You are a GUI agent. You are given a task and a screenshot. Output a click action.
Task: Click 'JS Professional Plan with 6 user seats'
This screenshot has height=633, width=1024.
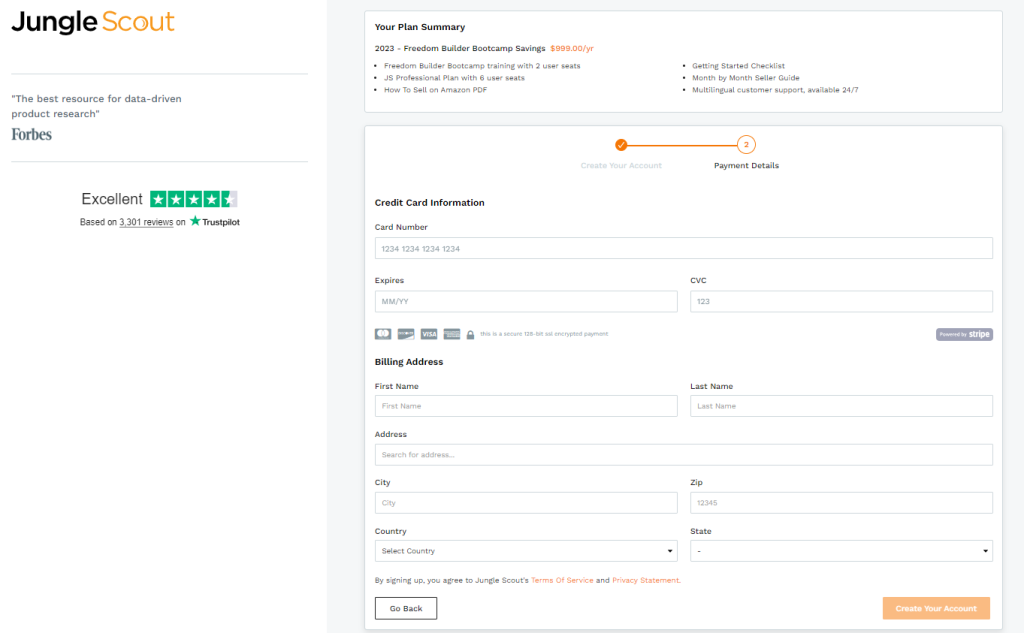(x=454, y=78)
